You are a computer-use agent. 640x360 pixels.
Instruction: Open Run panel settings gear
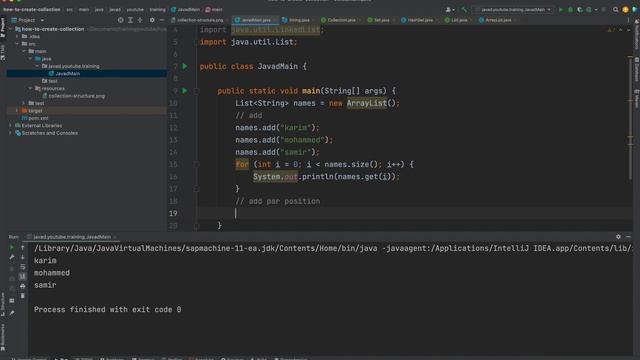618,237
